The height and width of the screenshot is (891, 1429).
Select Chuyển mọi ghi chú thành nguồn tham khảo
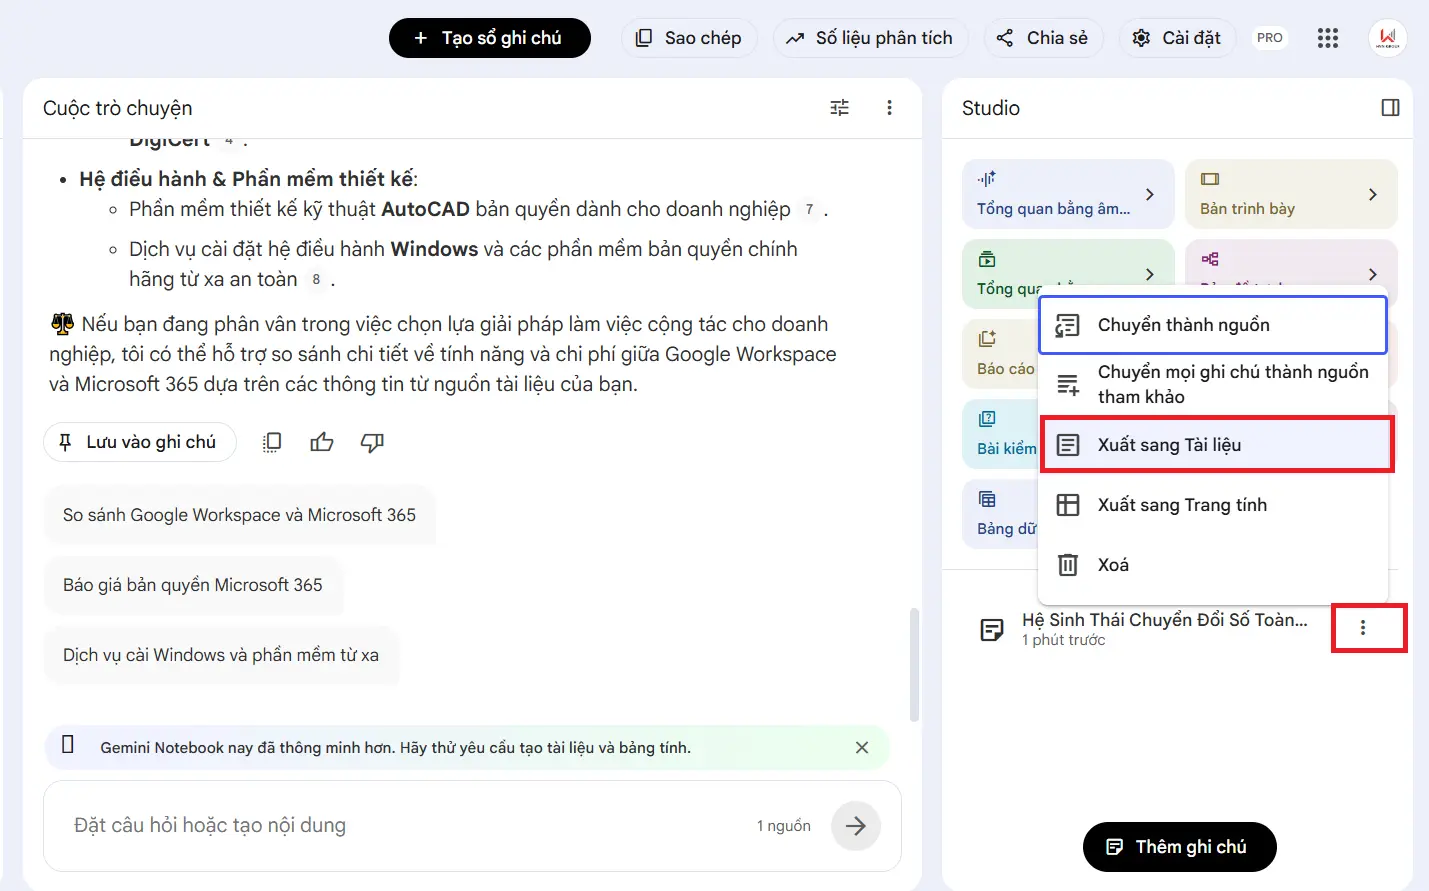1213,384
